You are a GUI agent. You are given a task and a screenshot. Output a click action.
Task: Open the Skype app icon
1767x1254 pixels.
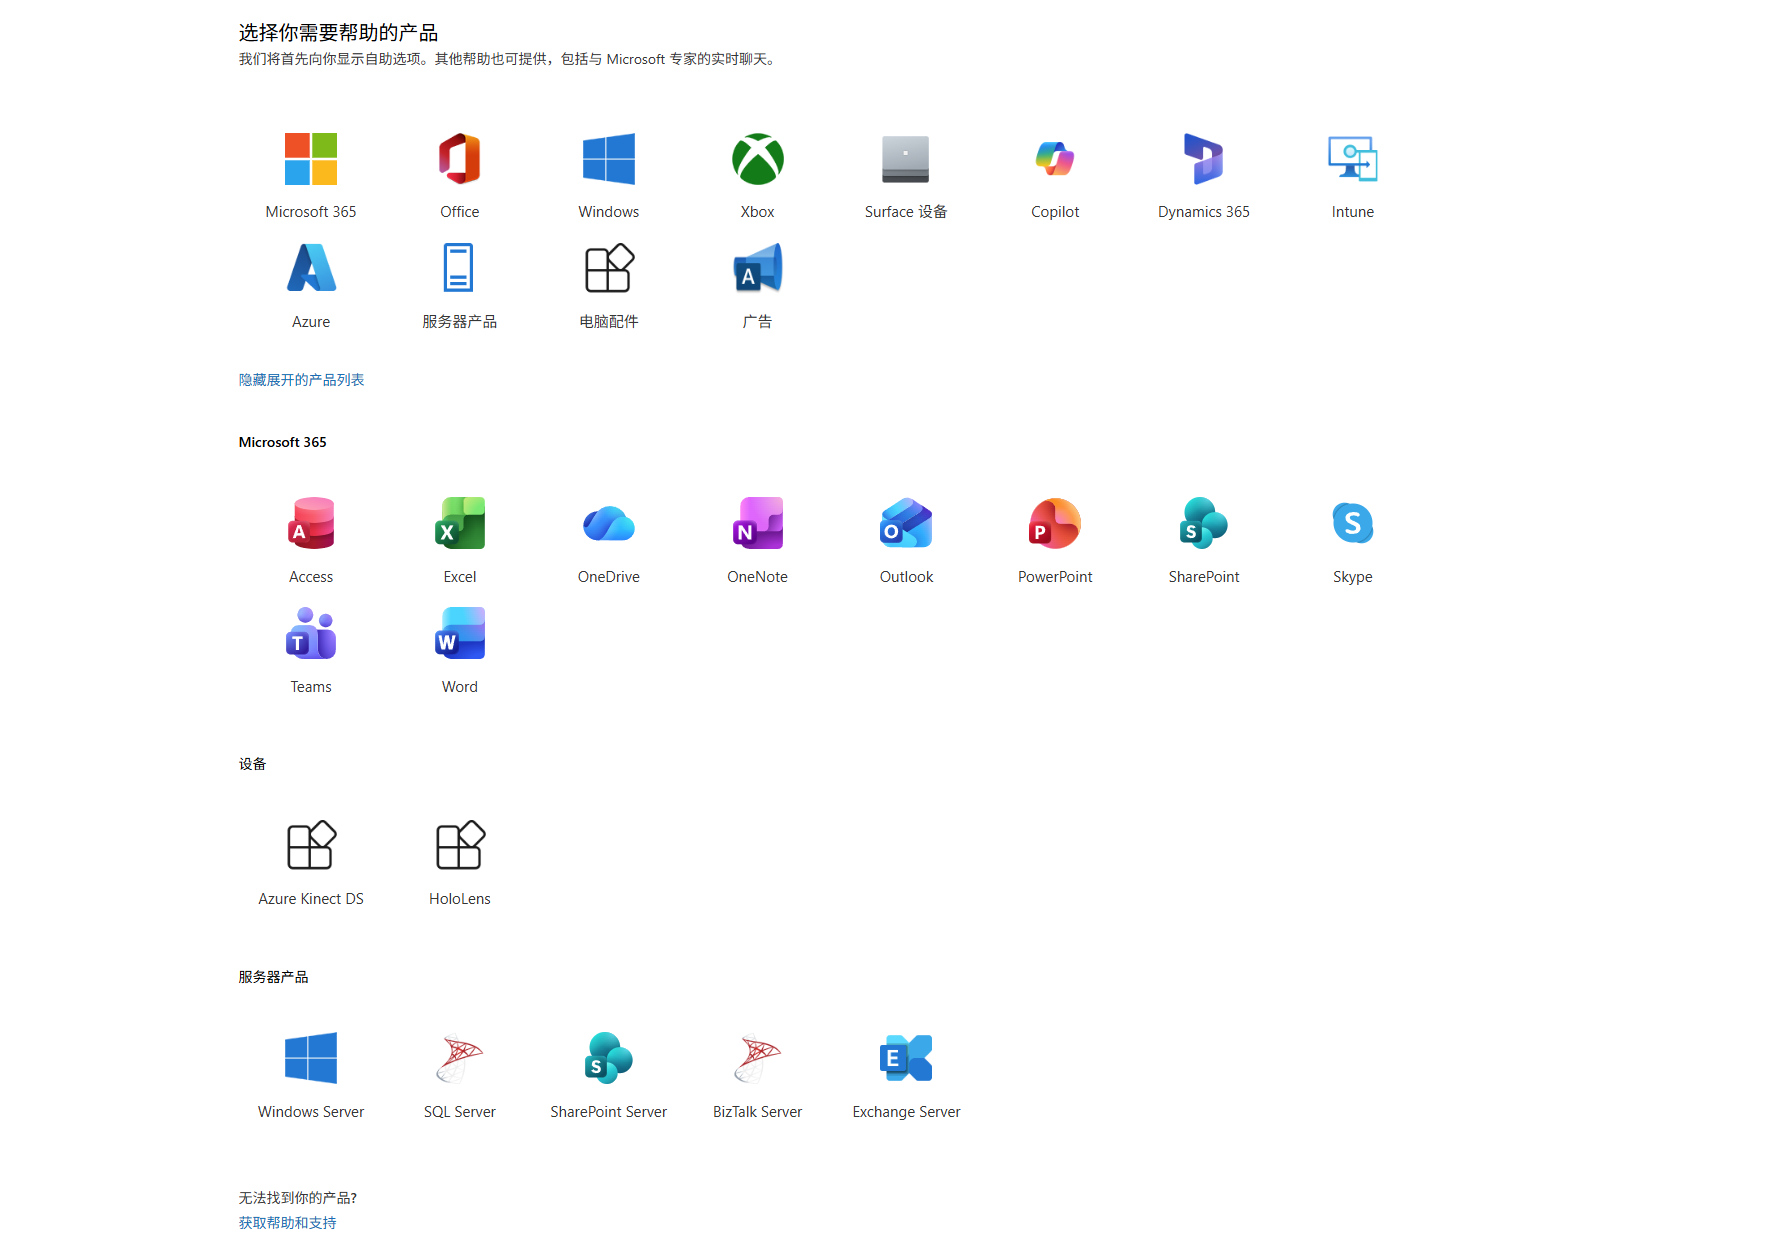1353,523
